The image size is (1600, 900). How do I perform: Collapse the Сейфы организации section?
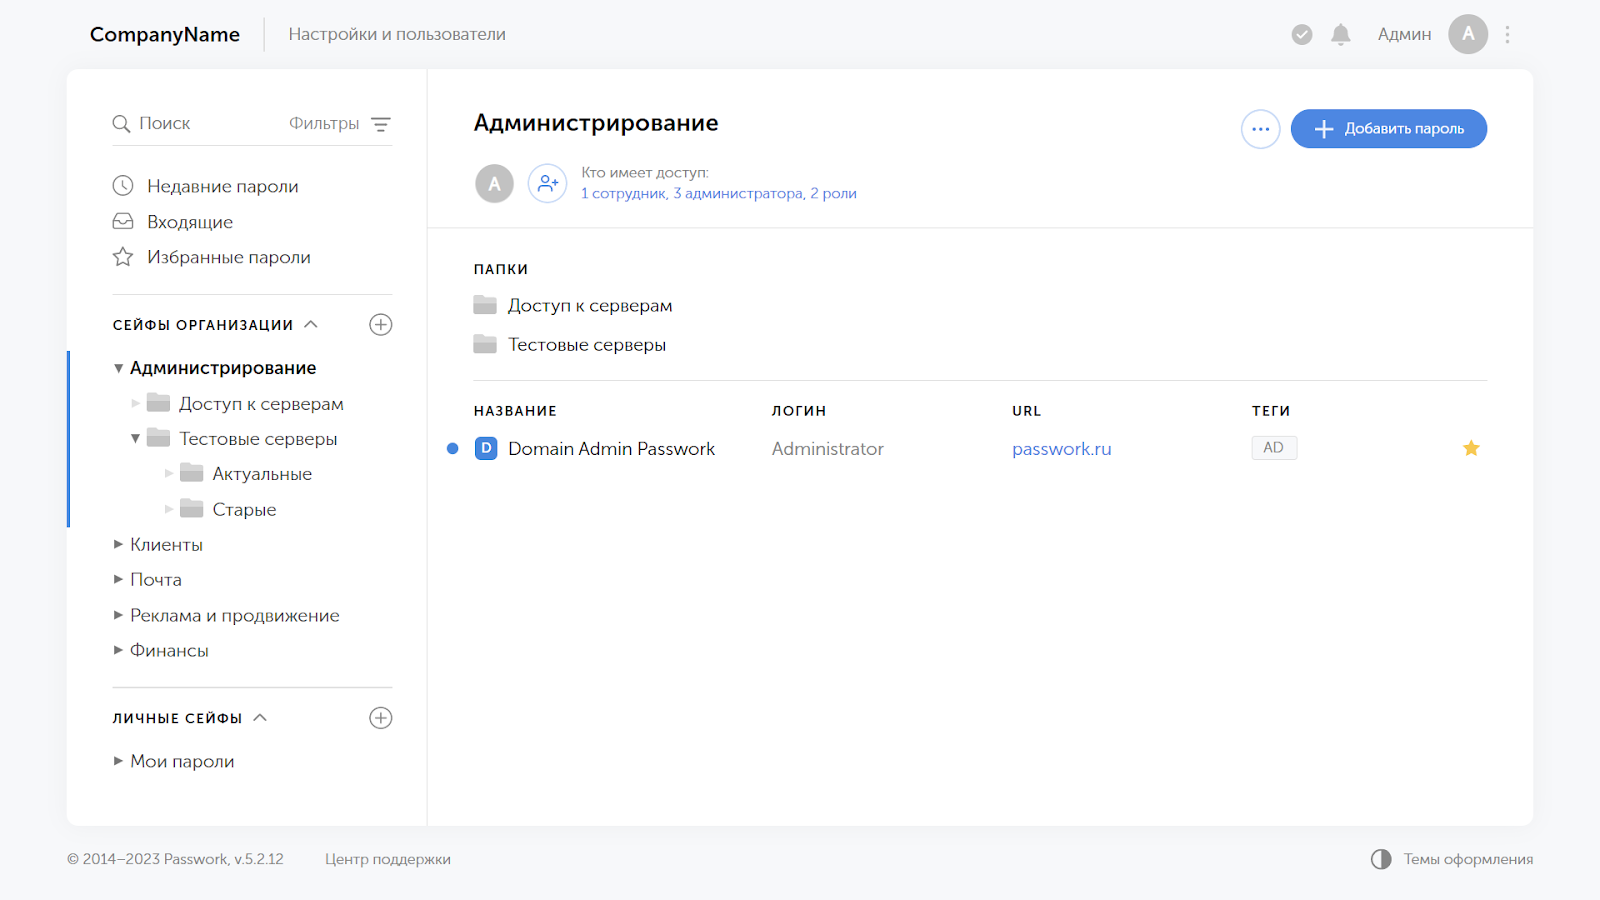pos(311,325)
